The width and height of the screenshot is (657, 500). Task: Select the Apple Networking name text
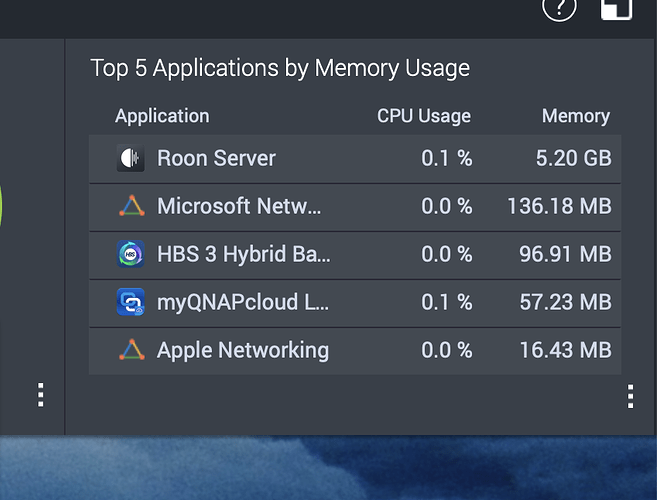click(x=243, y=350)
